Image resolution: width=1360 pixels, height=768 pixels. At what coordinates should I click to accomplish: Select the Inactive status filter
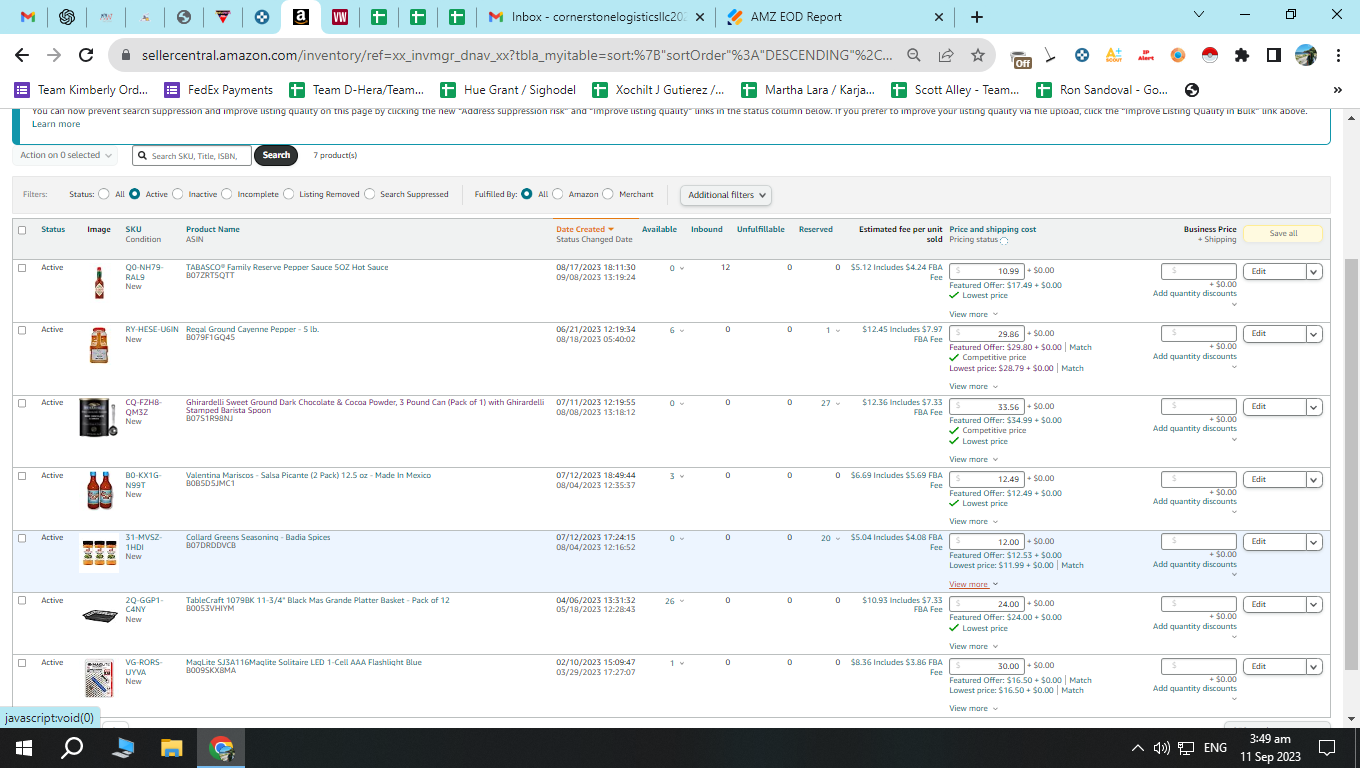pos(178,194)
